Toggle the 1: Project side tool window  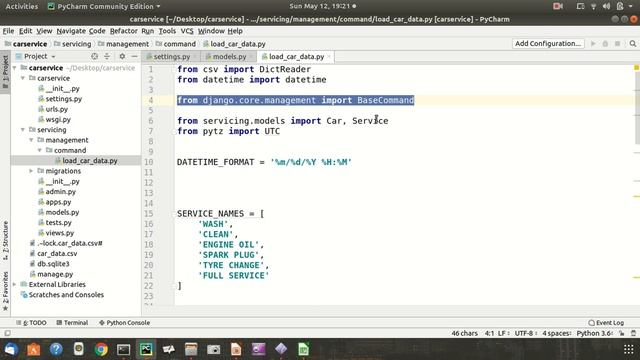(x=5, y=72)
